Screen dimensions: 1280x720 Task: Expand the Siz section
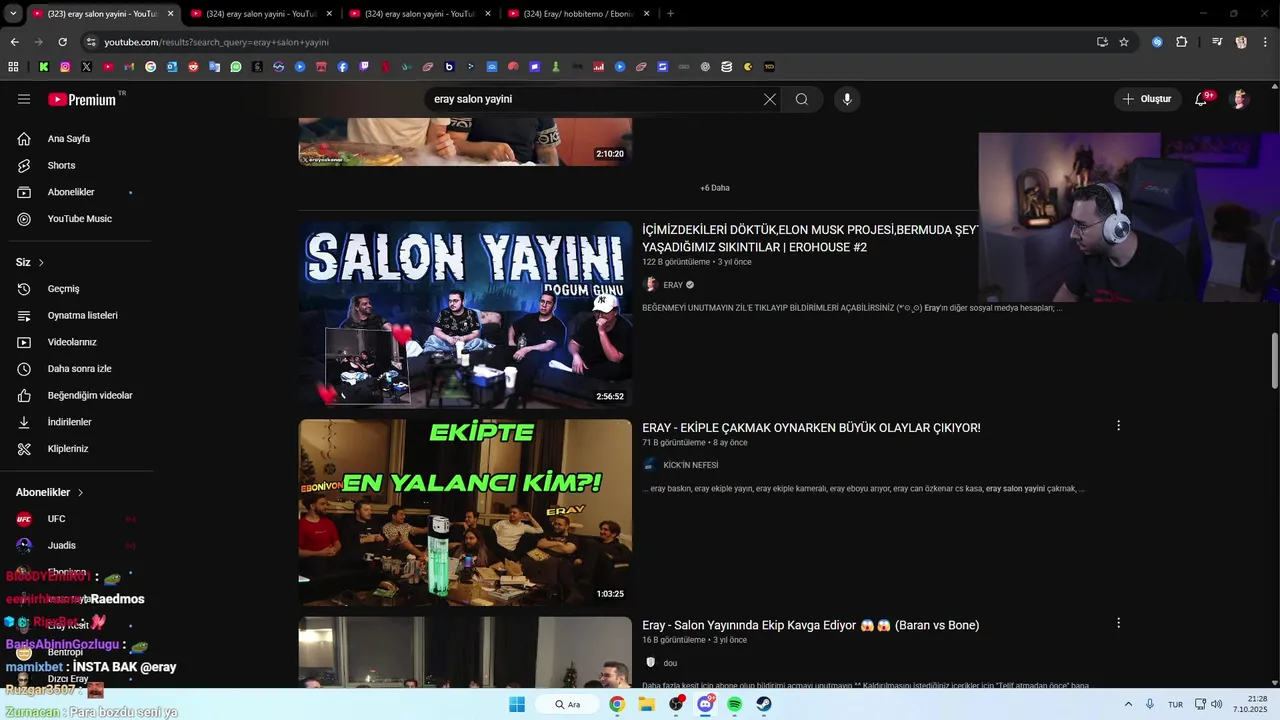click(x=30, y=262)
